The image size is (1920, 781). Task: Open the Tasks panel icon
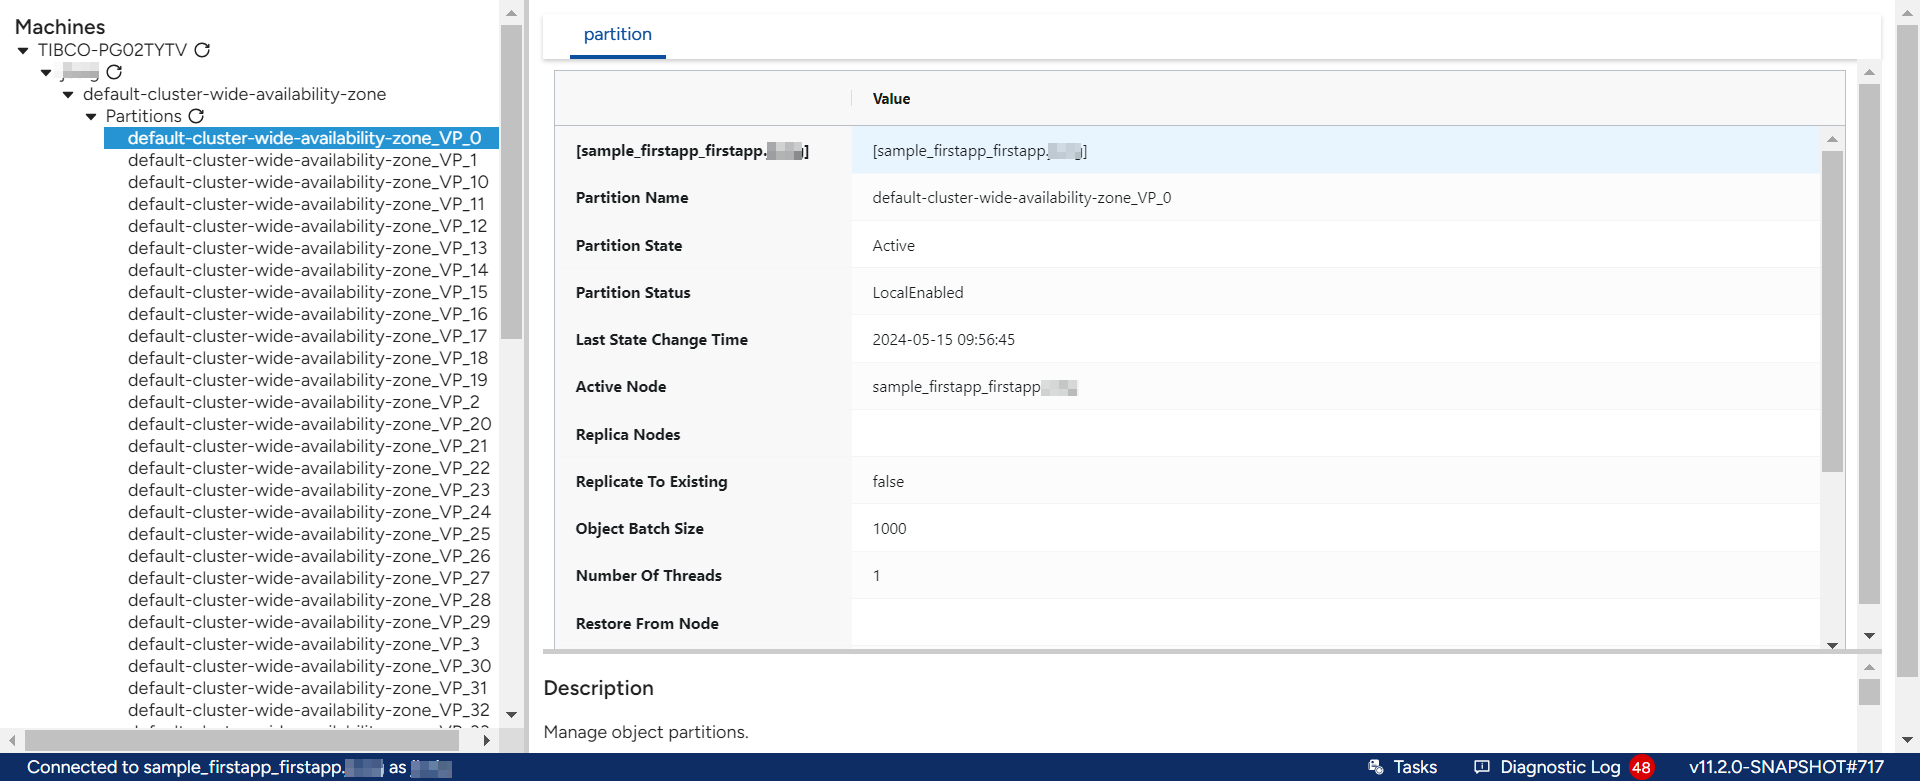coord(1376,767)
